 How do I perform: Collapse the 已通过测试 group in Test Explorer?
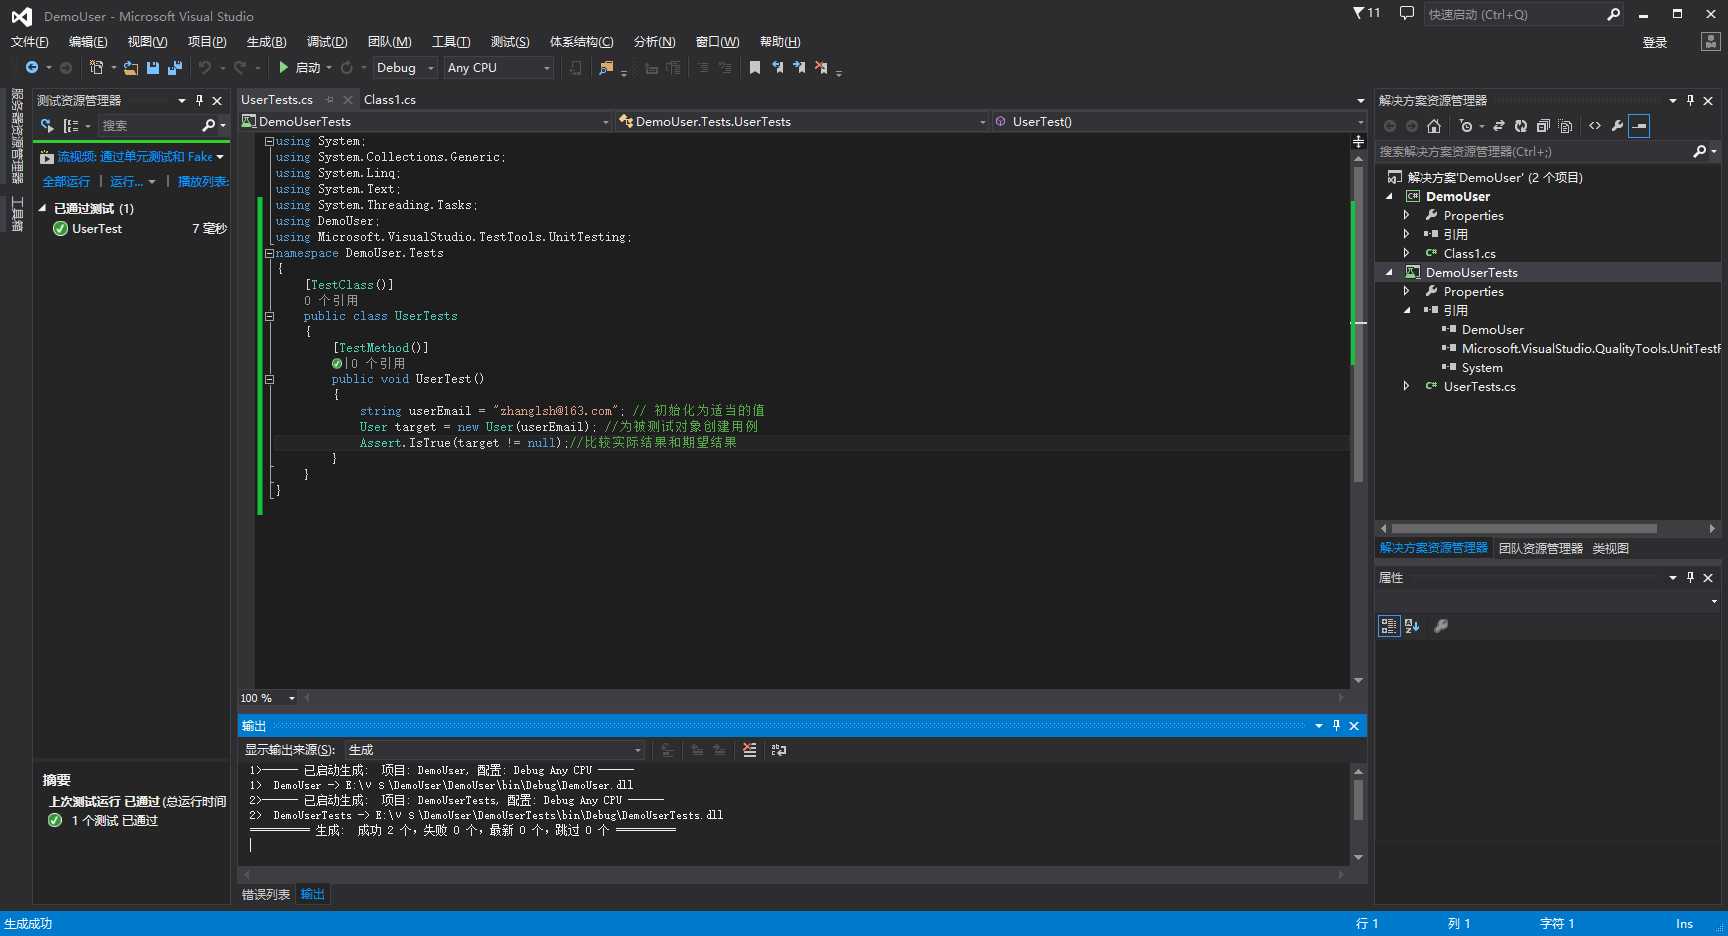[x=42, y=209]
